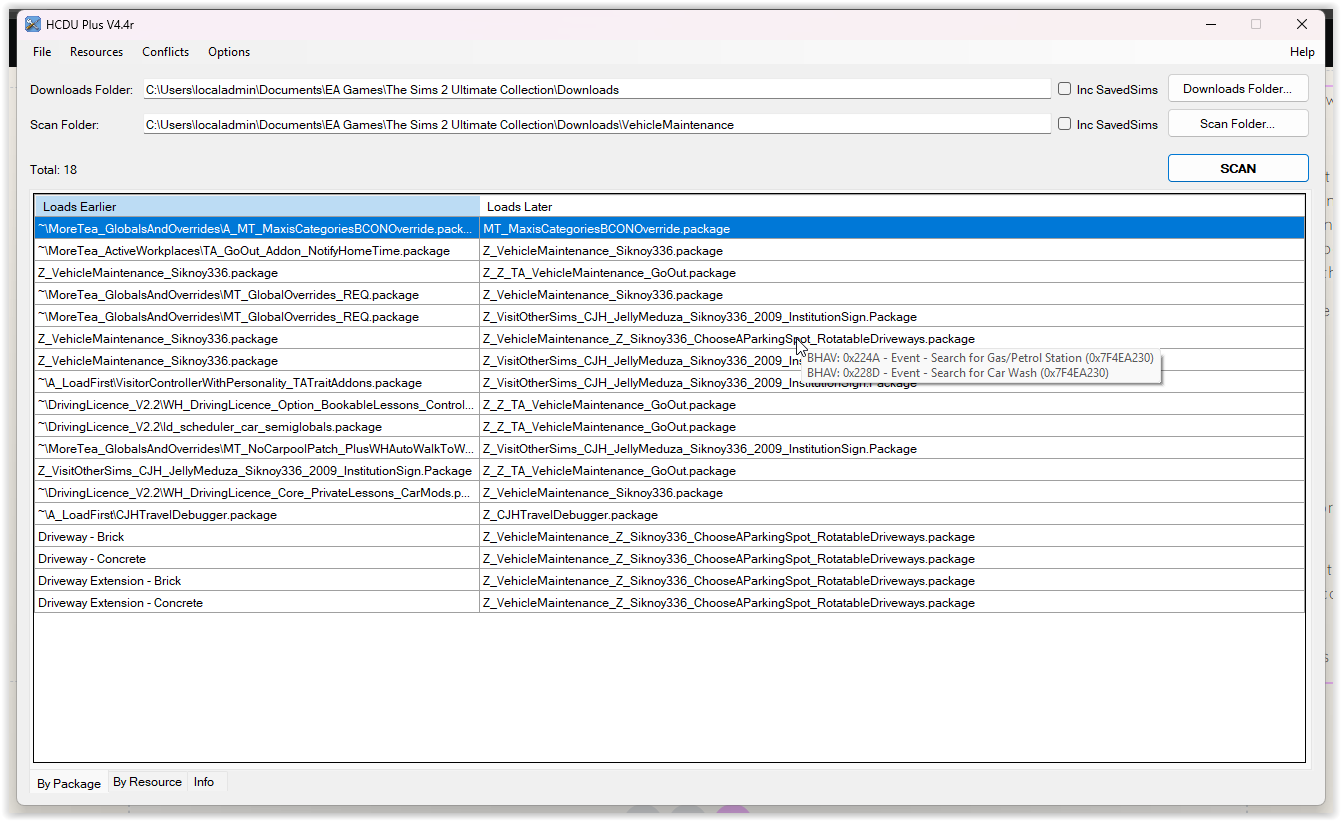The width and height of the screenshot is (1341, 821).
Task: Enable Inc SavedSims for the Downloads Folder
Action: click(1064, 88)
